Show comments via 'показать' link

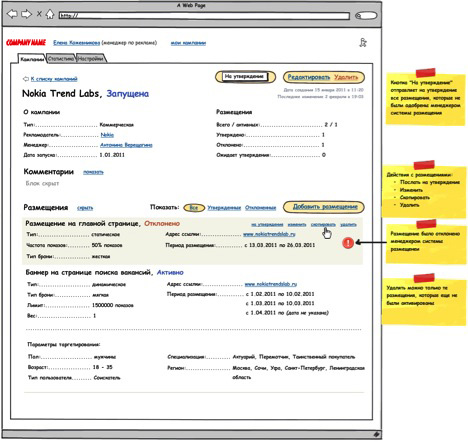(93, 172)
